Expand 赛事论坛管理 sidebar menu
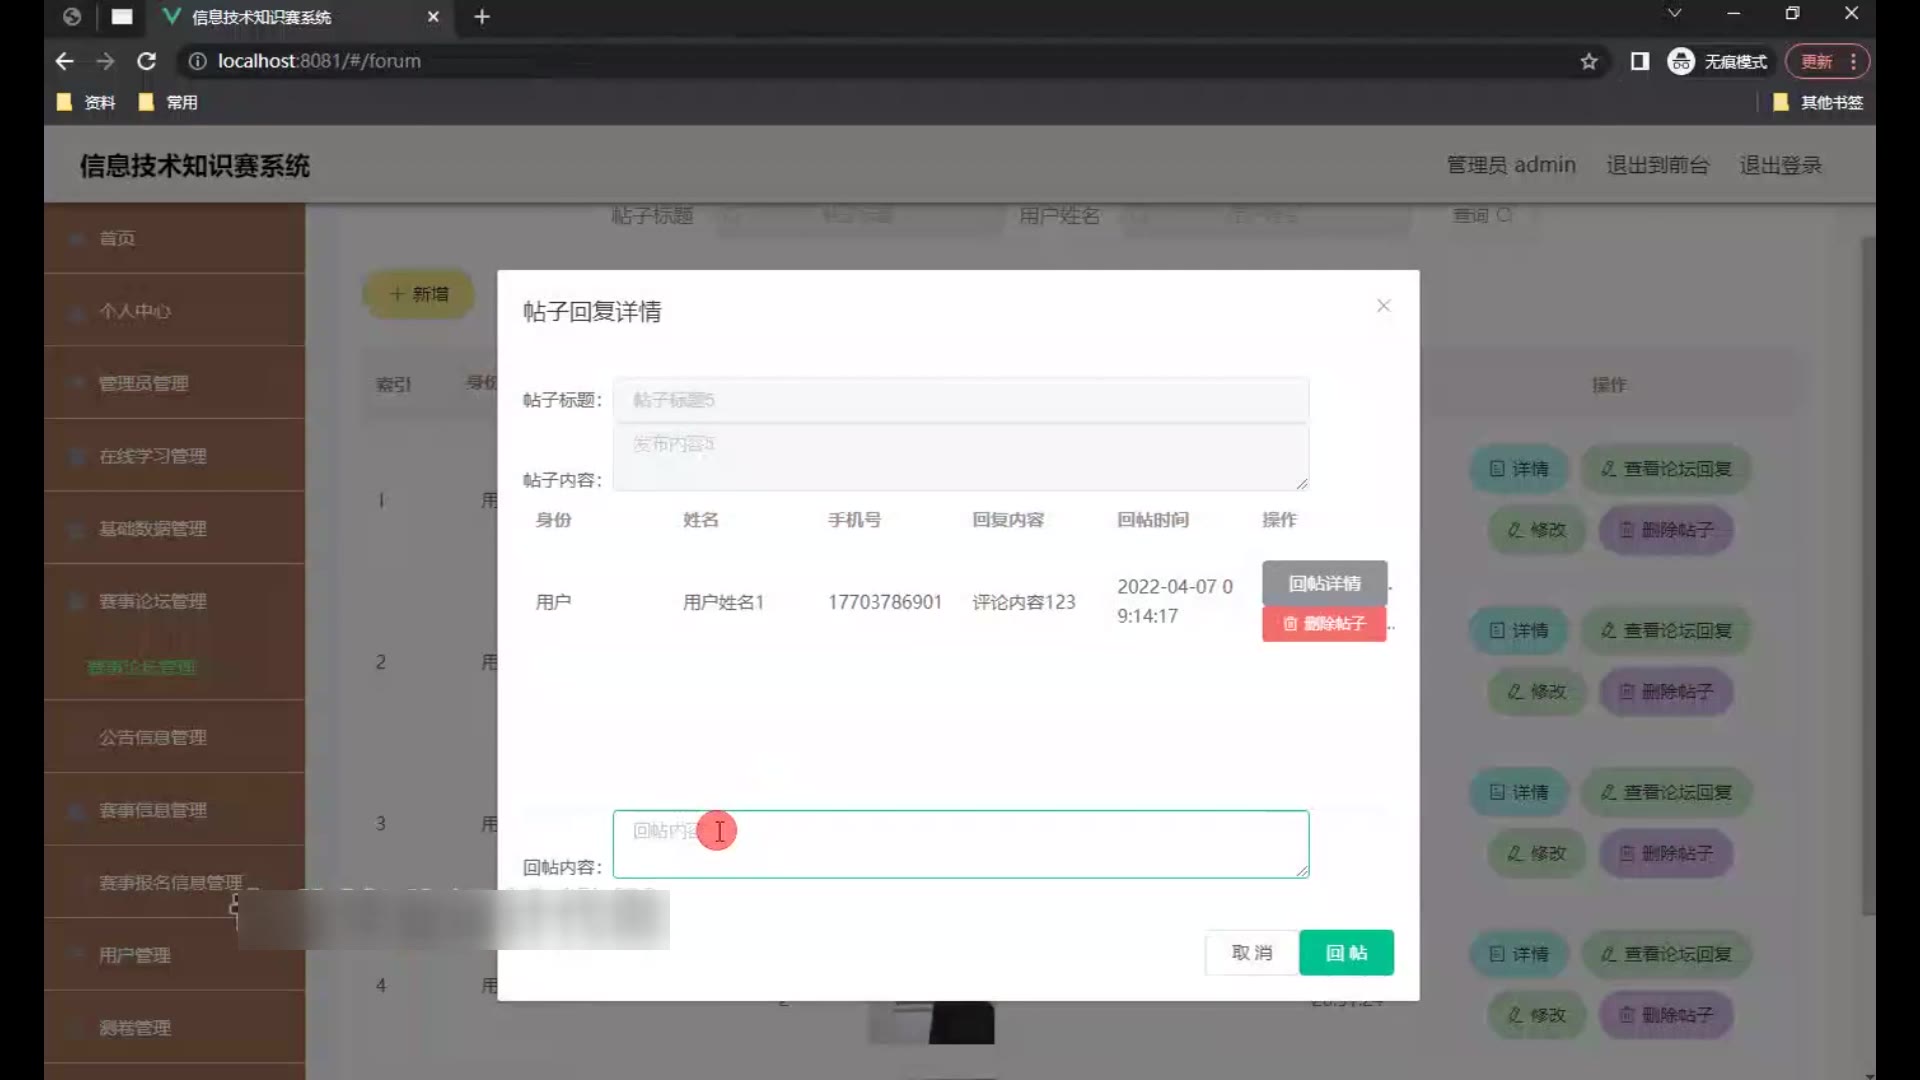Screen dimensions: 1920x1080 pyautogui.click(x=152, y=601)
